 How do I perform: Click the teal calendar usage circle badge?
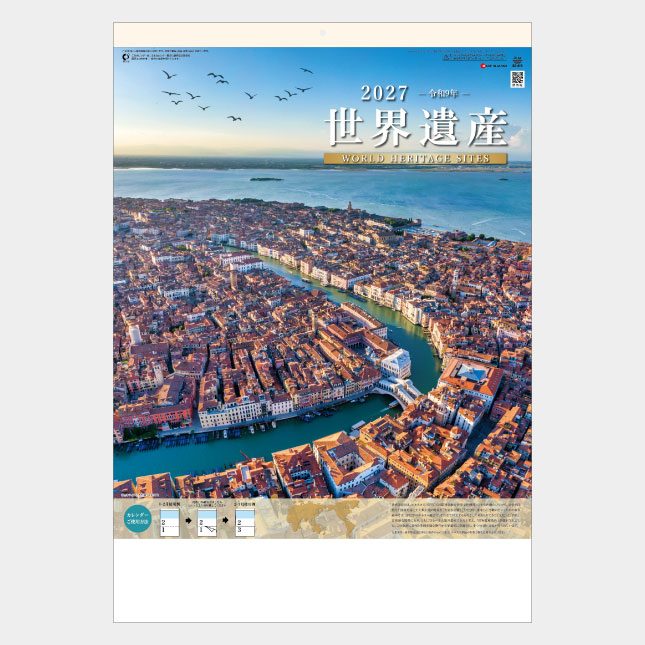[138, 520]
